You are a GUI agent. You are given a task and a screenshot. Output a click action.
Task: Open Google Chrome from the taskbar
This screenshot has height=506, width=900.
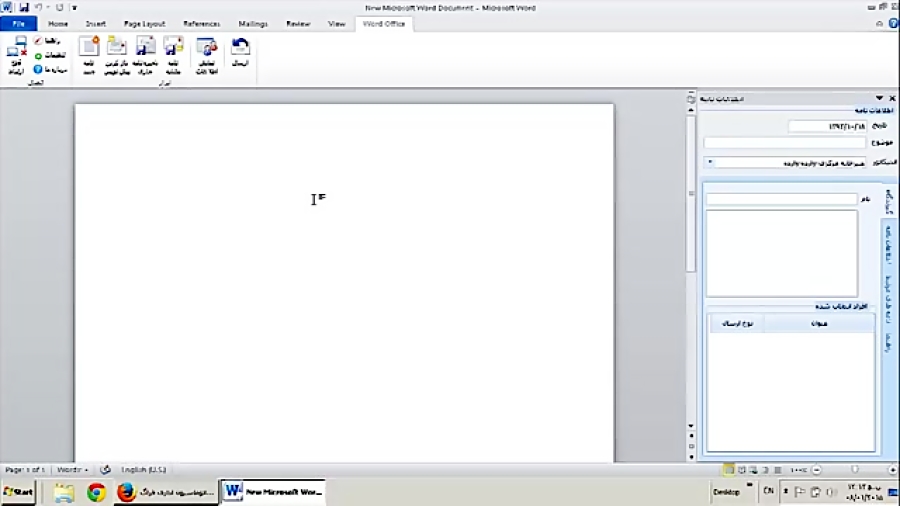(x=96, y=492)
